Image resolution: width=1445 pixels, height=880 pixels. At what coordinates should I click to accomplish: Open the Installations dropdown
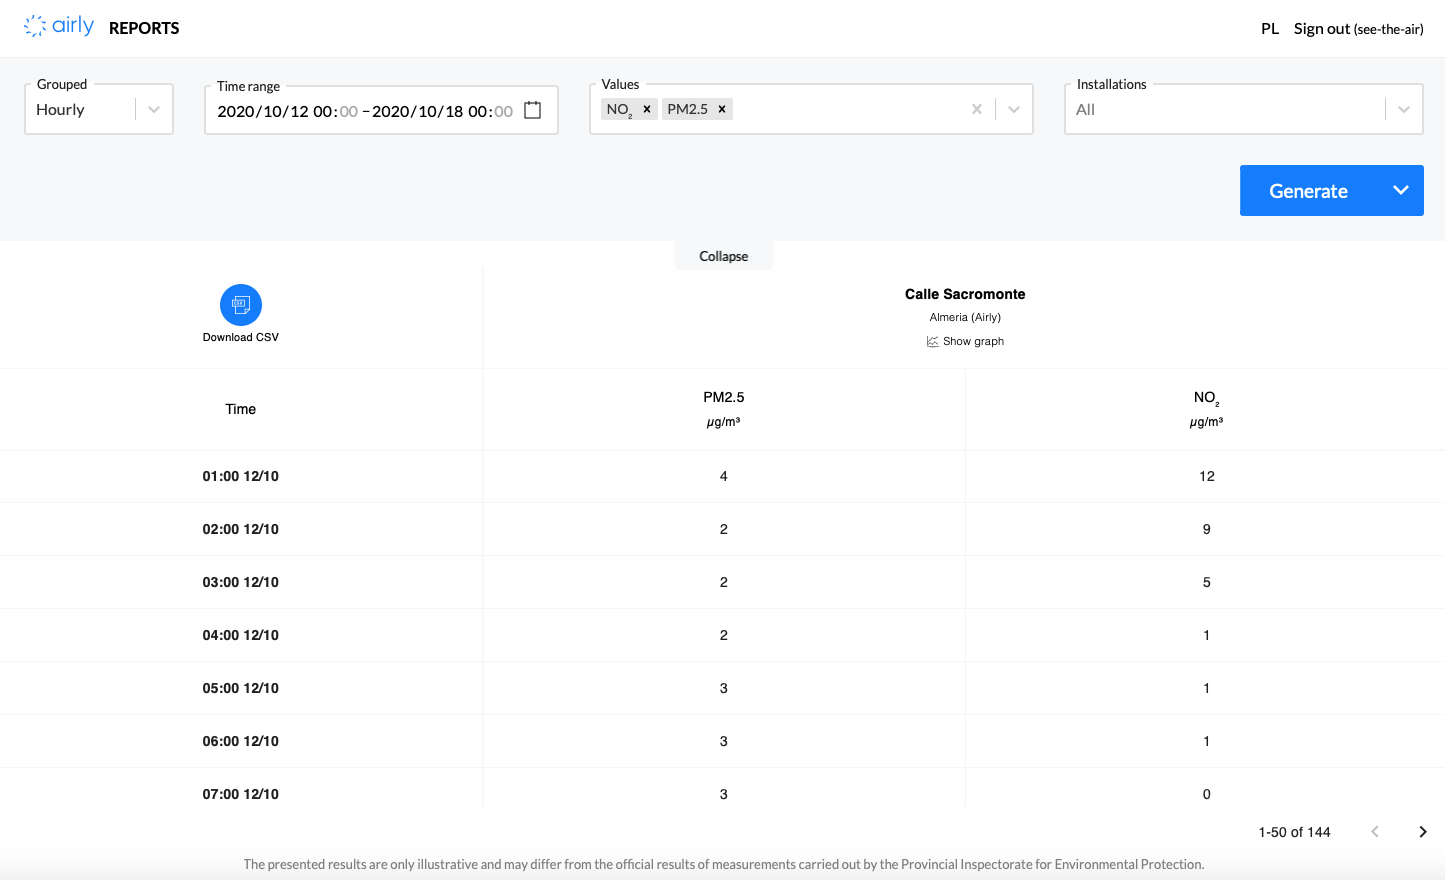tap(1403, 110)
